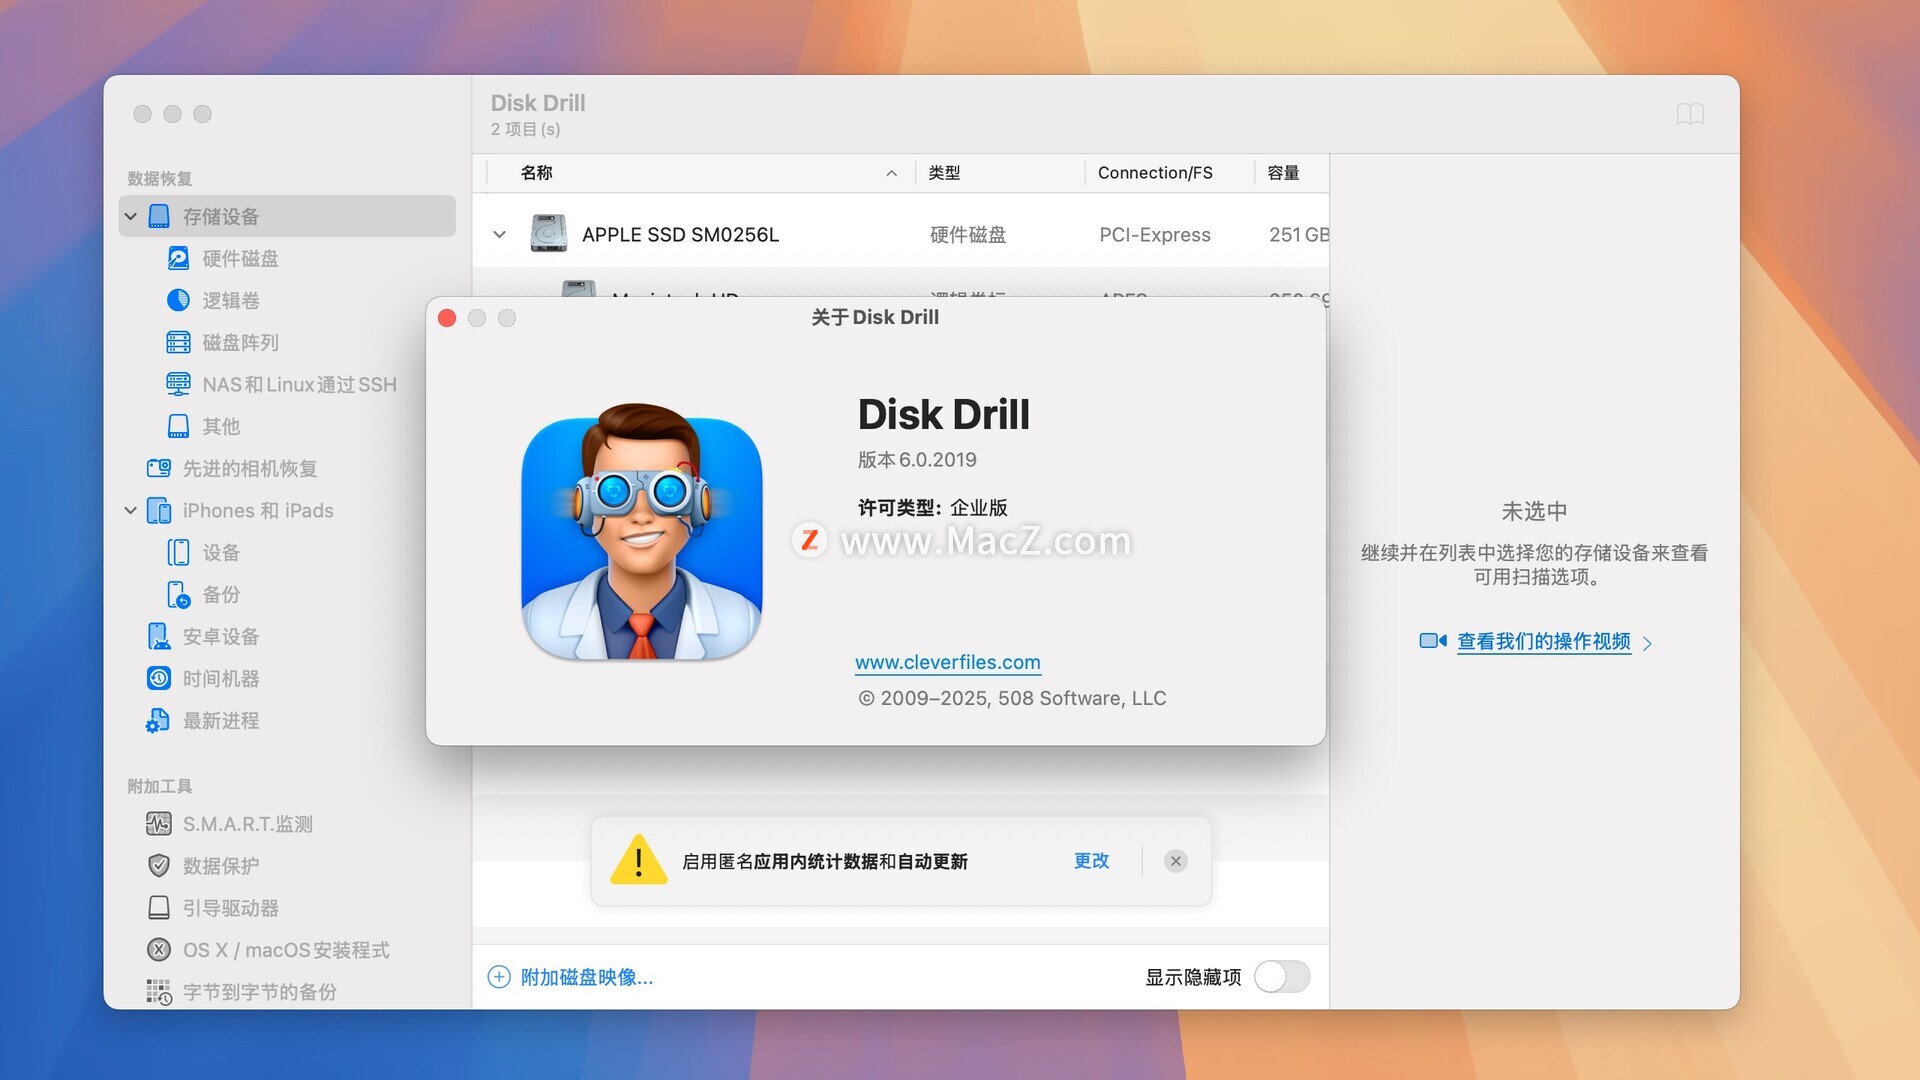Open the www.cleverfiles.com link

pyautogui.click(x=947, y=662)
